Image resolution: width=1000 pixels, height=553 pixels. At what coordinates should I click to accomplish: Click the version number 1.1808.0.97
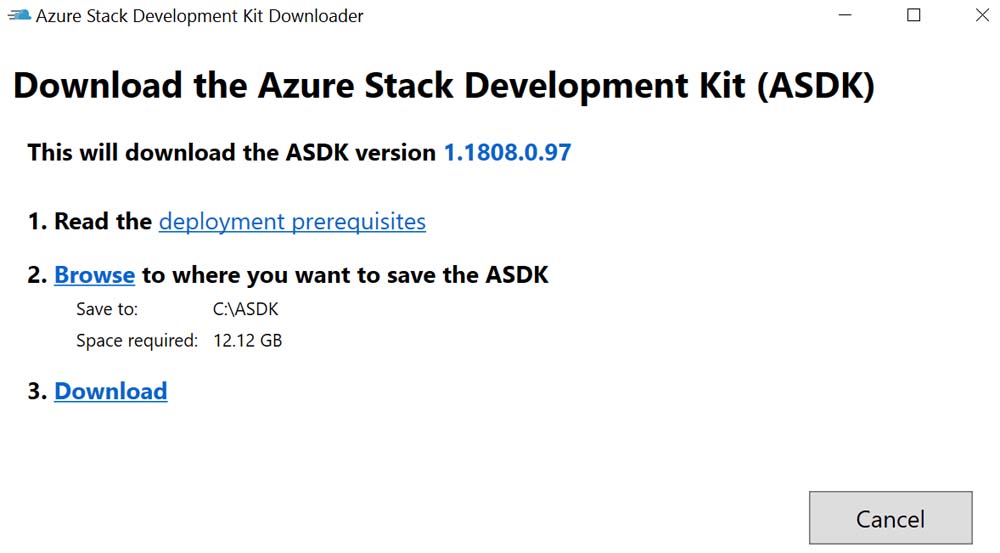(x=507, y=152)
